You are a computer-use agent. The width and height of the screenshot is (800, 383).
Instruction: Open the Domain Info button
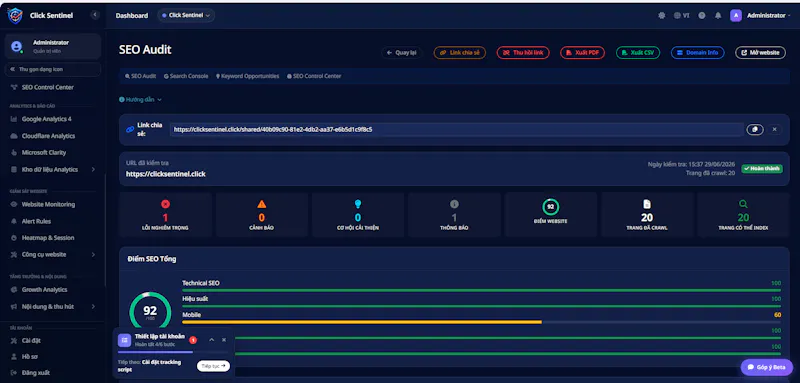(x=697, y=53)
